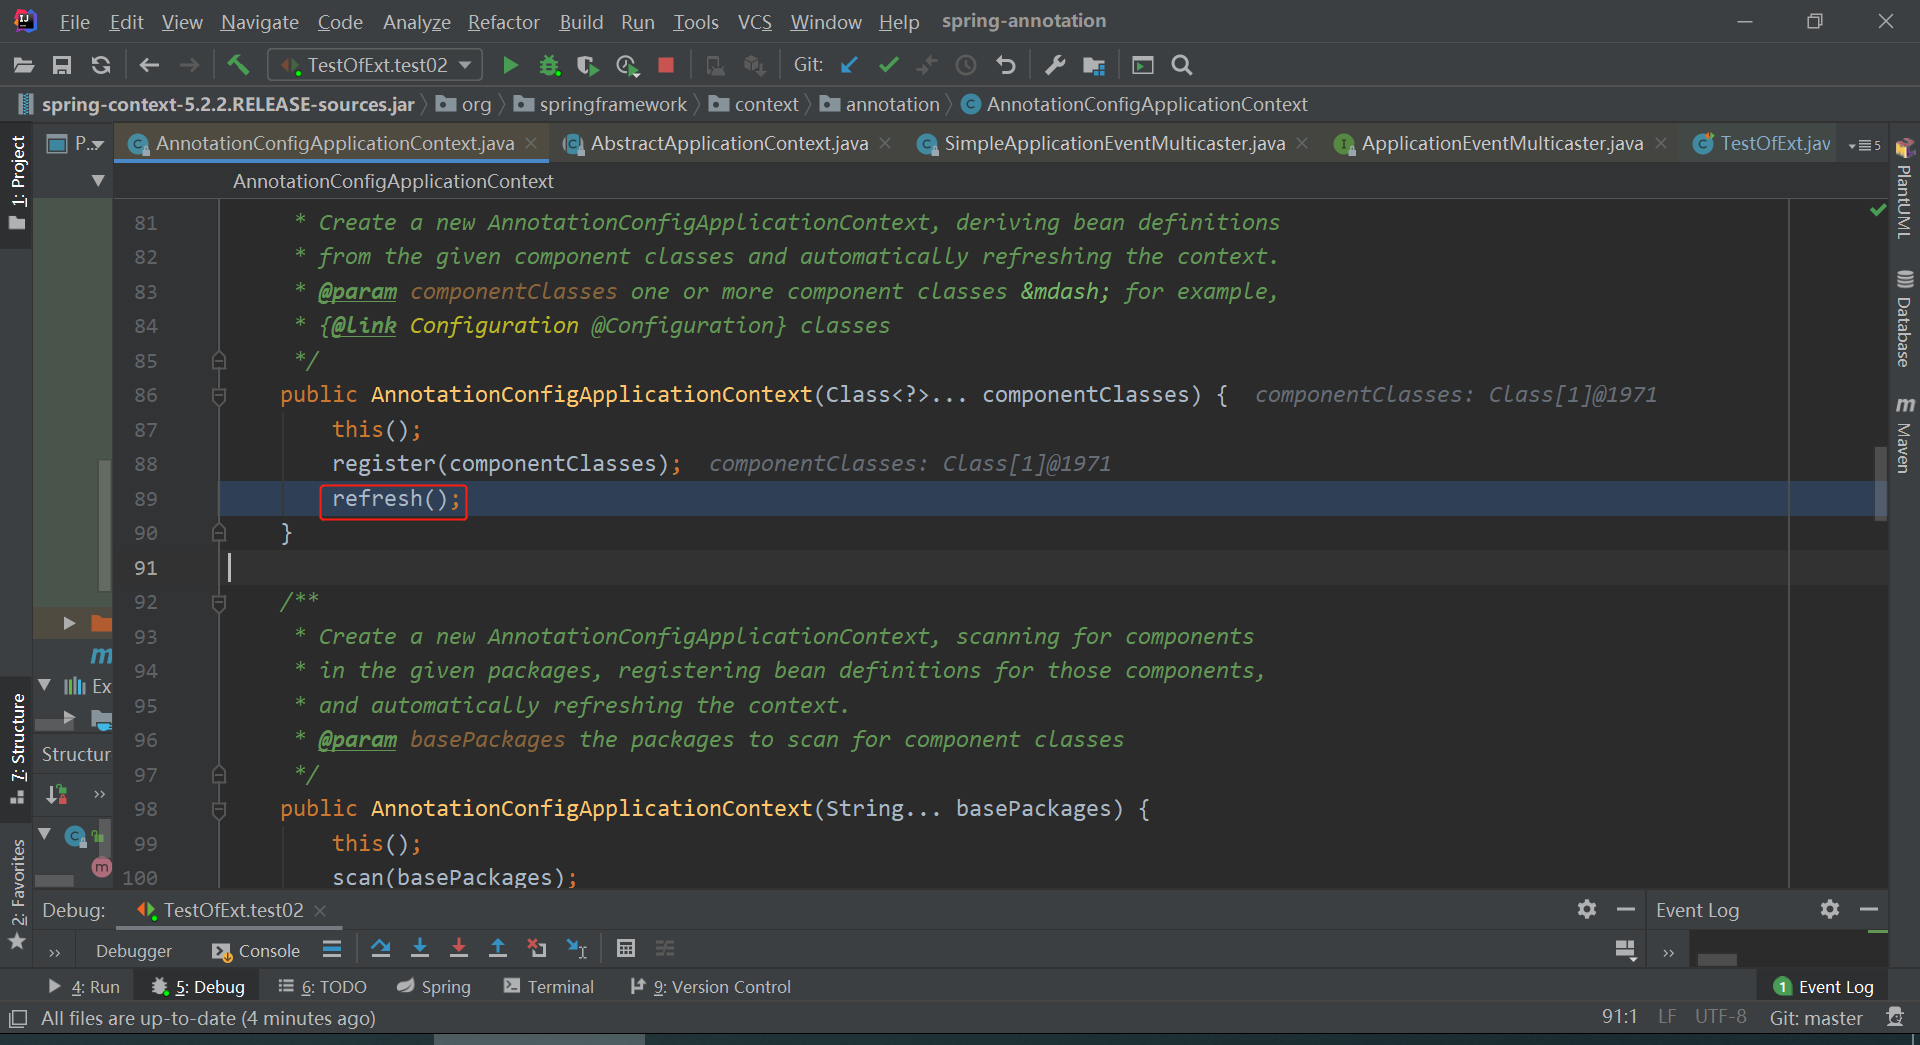Open the Analyze menu
1920x1045 pixels.
pos(417,22)
